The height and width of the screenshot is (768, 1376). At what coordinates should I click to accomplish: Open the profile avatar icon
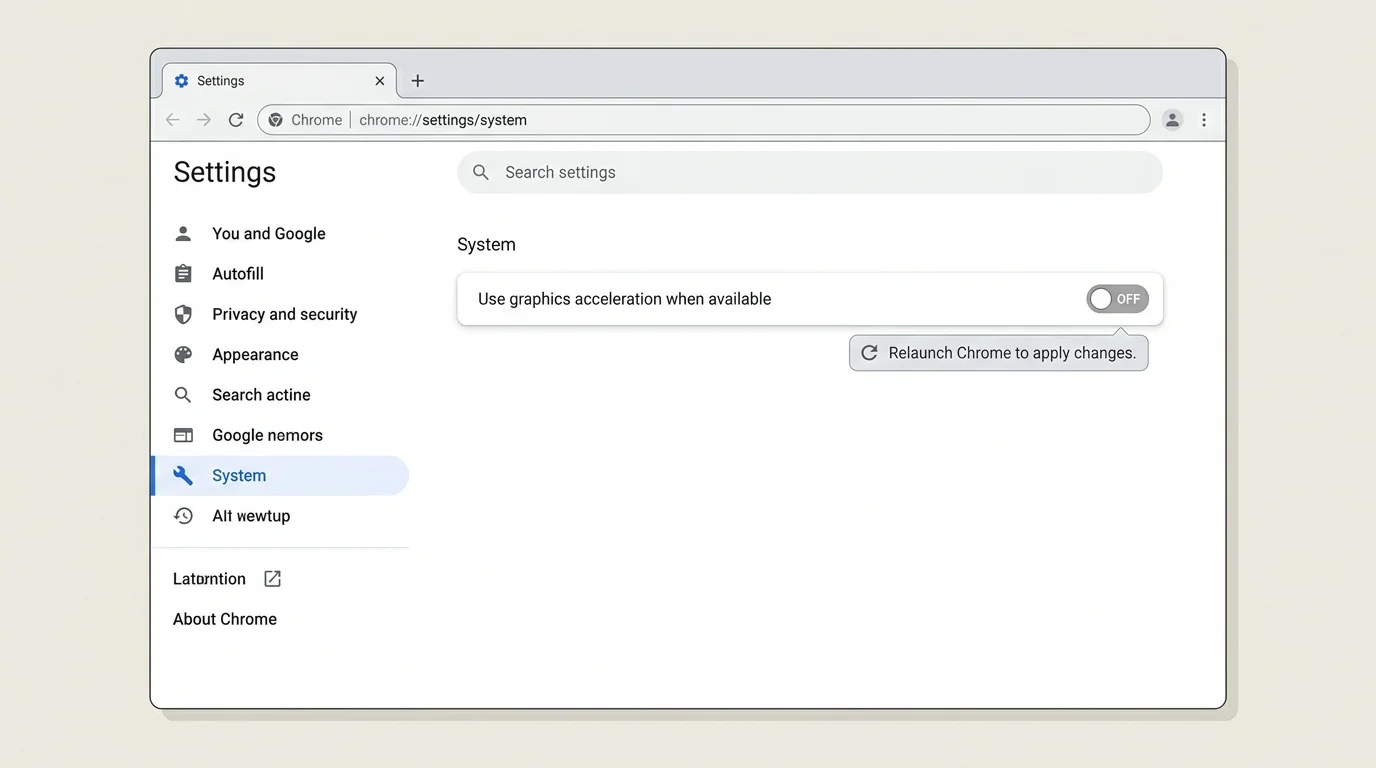pyautogui.click(x=1173, y=120)
